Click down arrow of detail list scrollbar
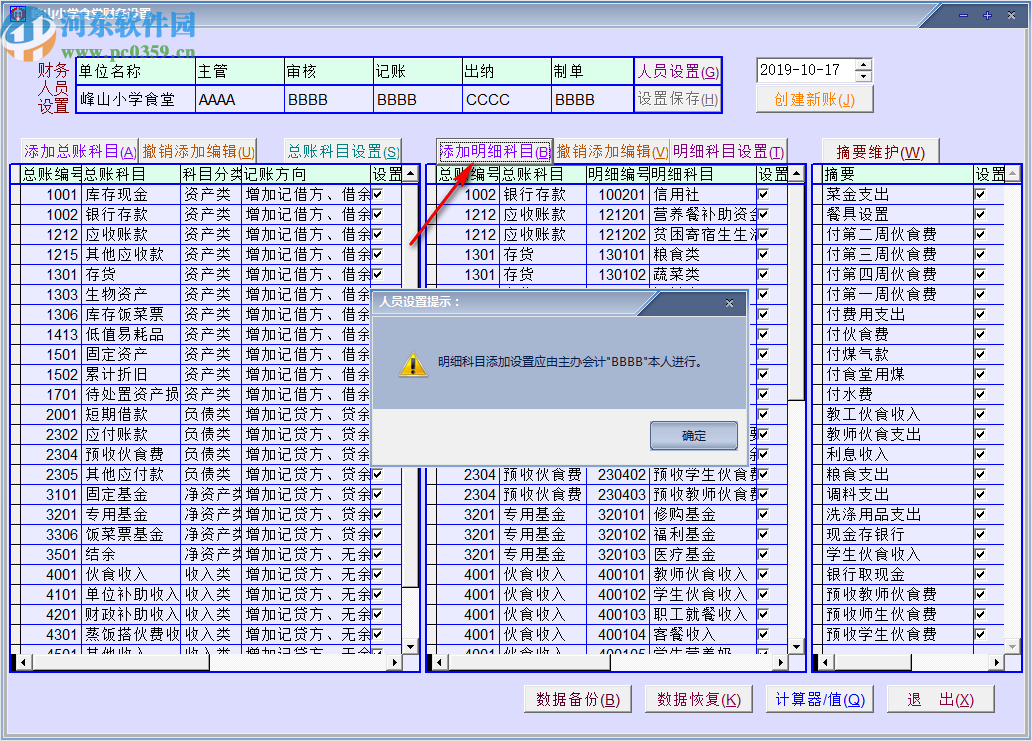The image size is (1032, 741). (x=796, y=646)
